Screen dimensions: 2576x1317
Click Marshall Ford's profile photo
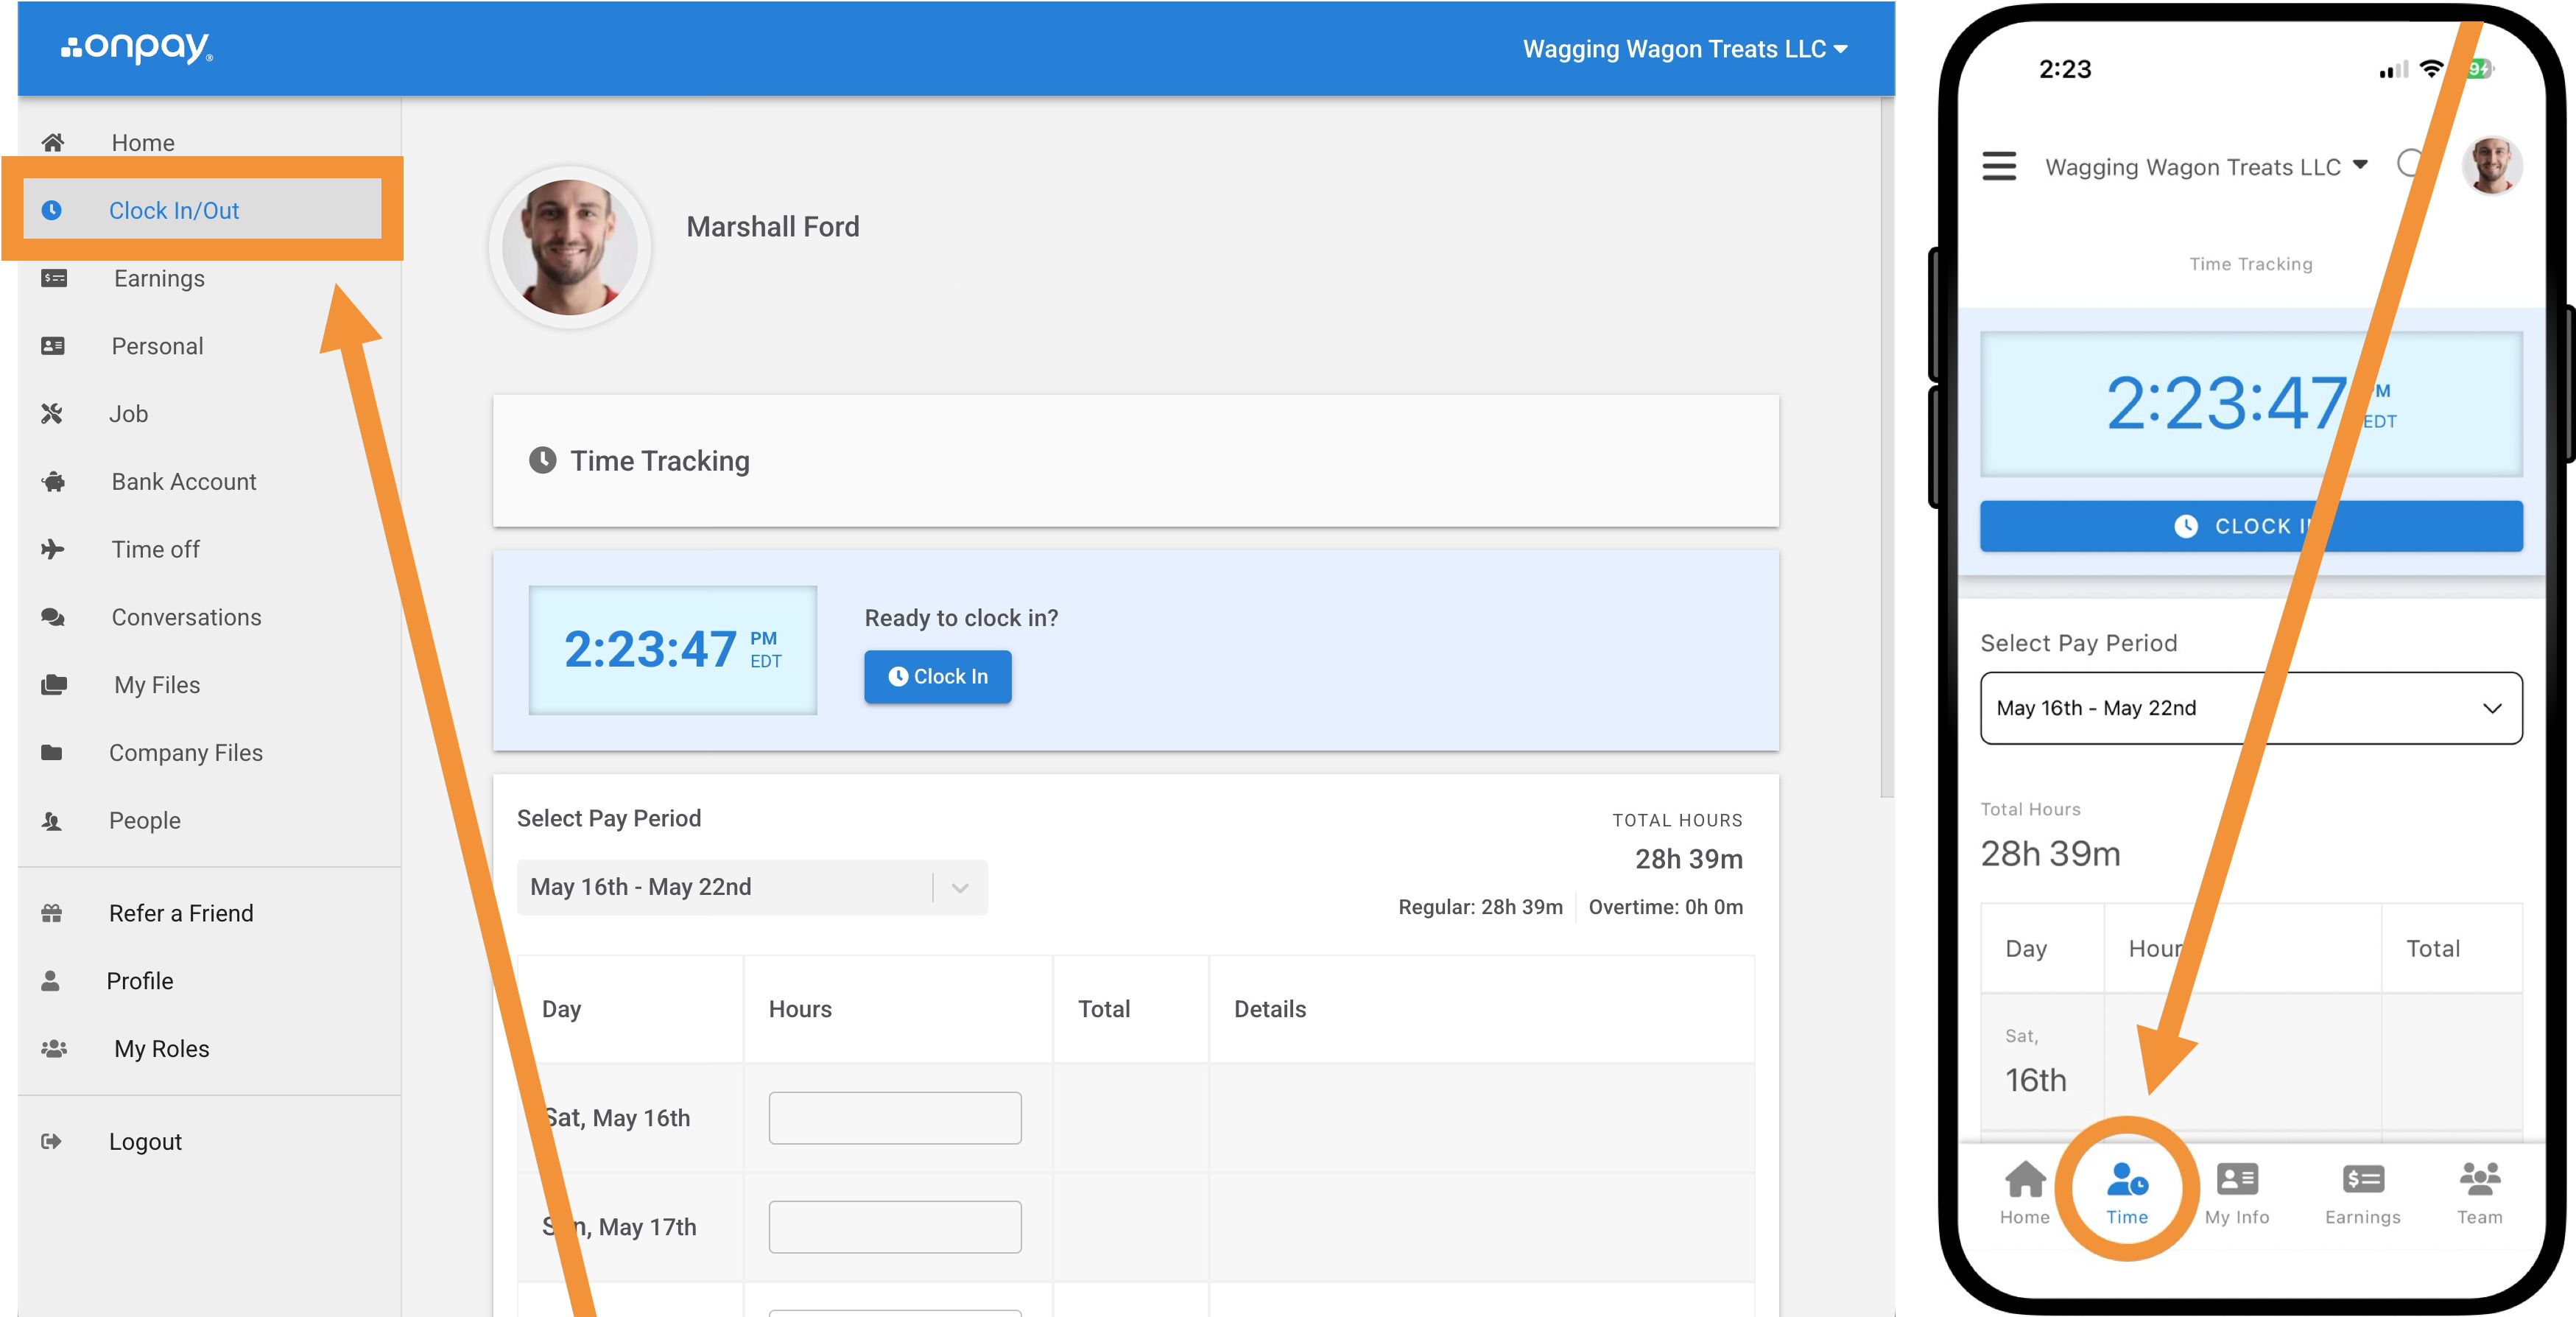570,247
